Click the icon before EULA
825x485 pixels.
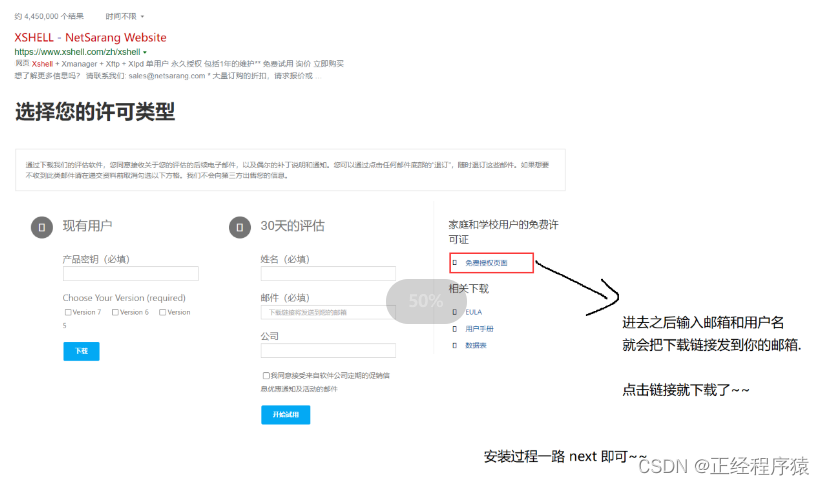(455, 312)
